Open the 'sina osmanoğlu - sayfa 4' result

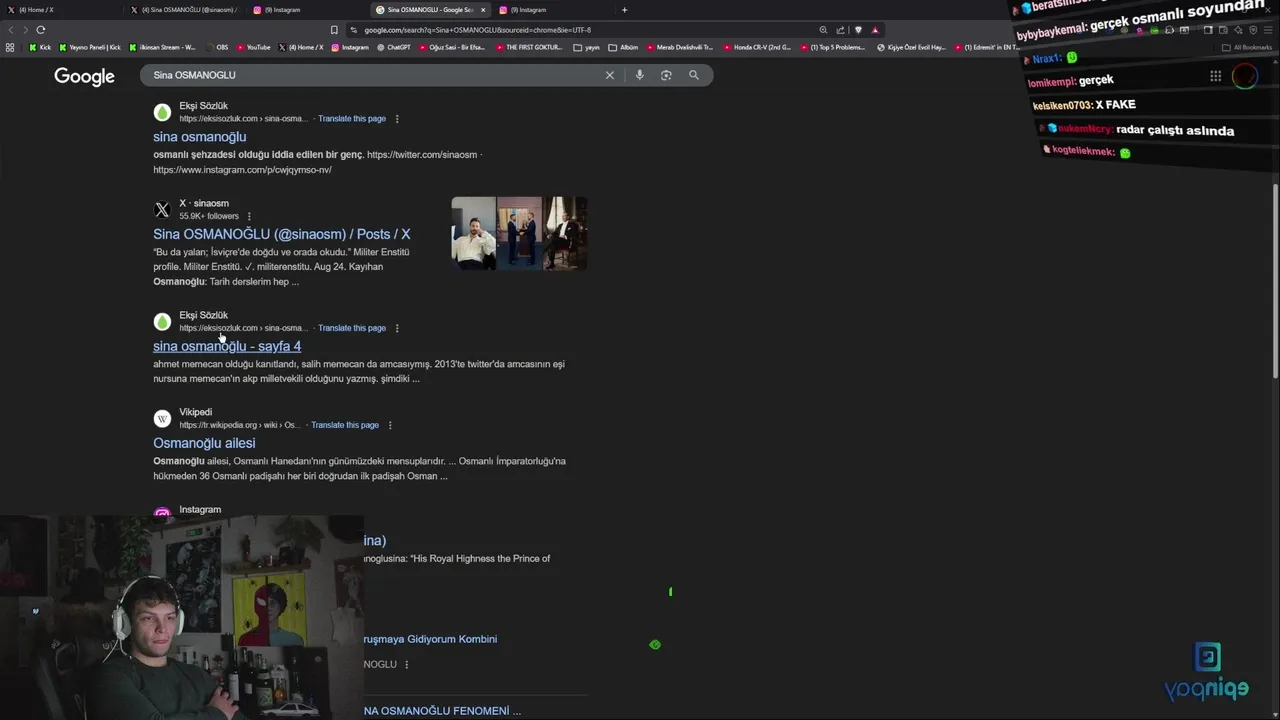tap(227, 346)
